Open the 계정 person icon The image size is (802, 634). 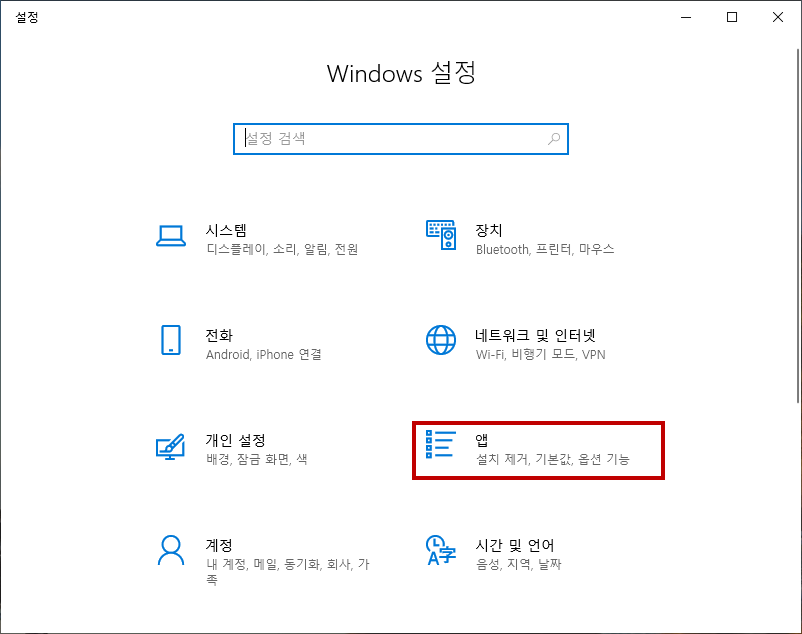(171, 550)
